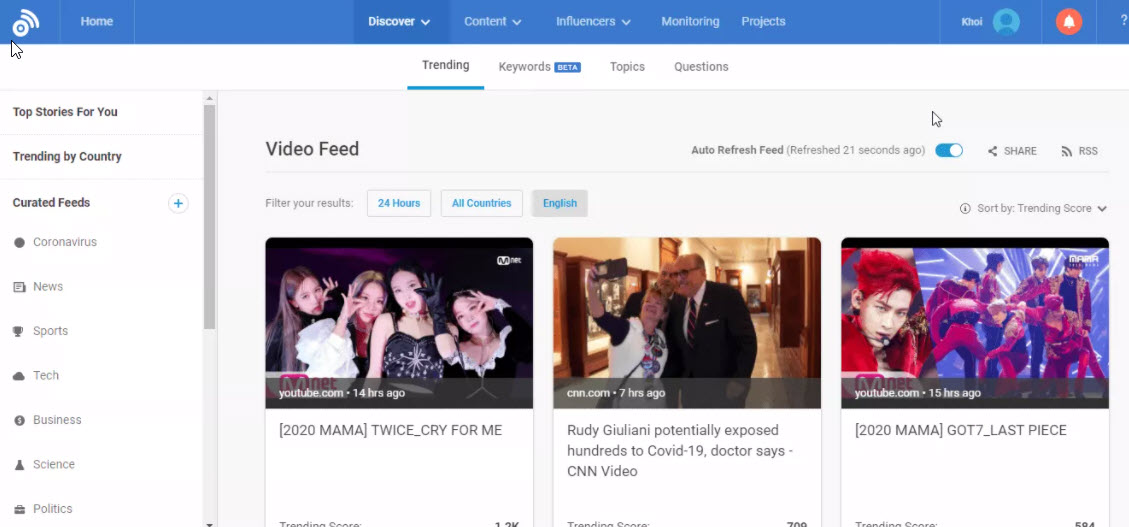Switch to the Topics tab
This screenshot has height=527, width=1129.
click(x=627, y=67)
